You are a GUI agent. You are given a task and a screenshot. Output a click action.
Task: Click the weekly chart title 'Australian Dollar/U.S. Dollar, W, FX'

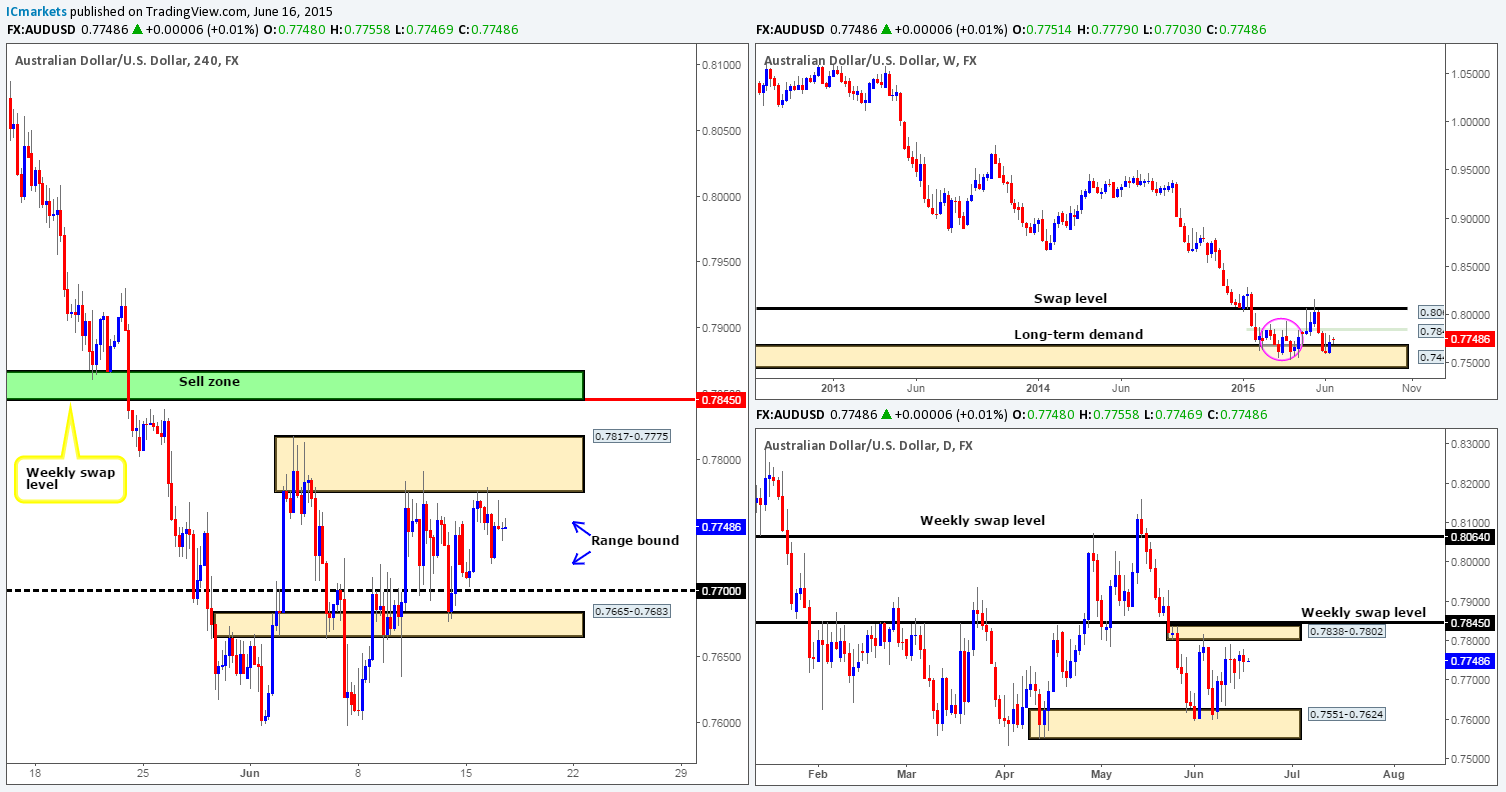(870, 60)
